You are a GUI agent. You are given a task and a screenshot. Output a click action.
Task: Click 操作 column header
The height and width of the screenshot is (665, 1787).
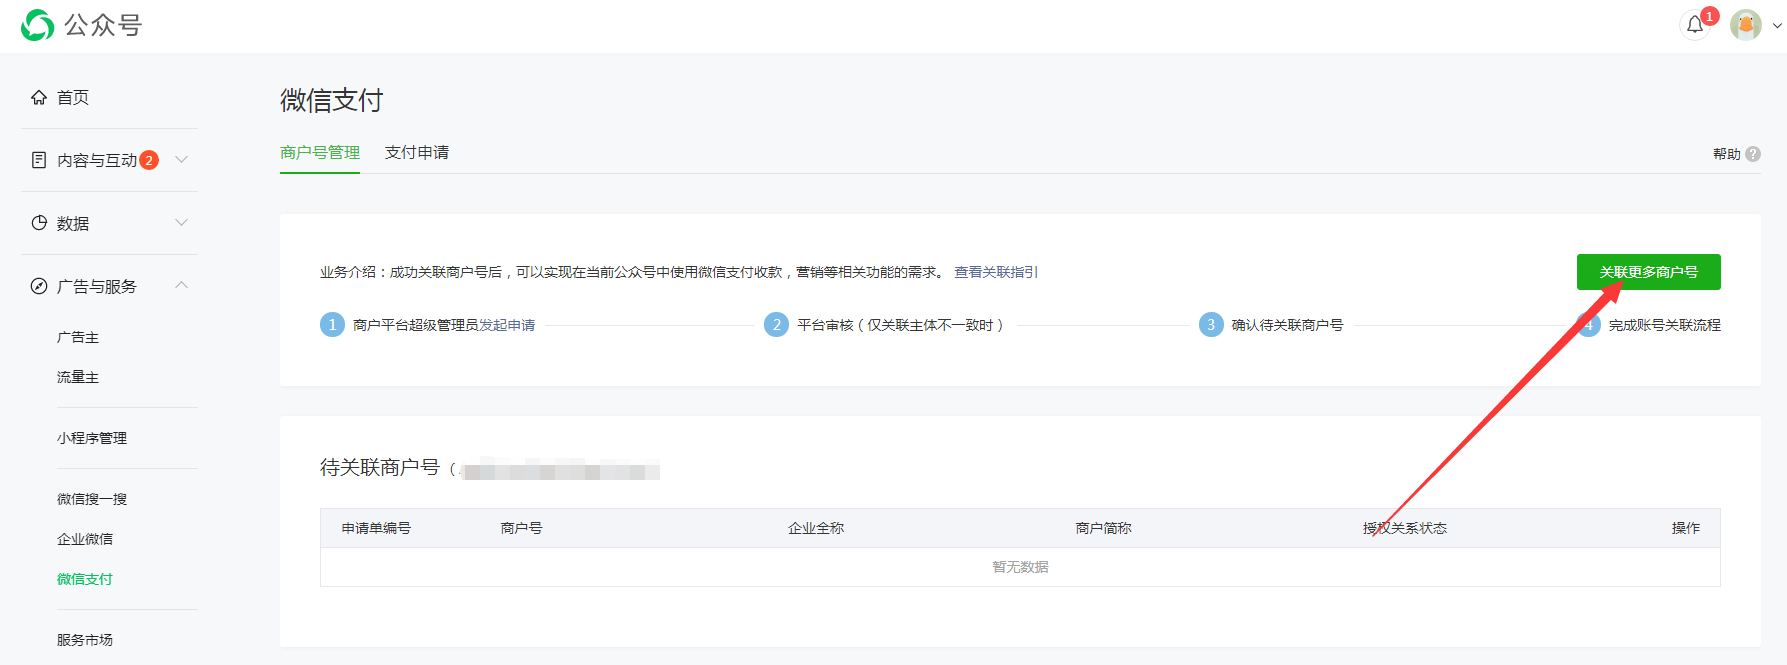(1686, 528)
